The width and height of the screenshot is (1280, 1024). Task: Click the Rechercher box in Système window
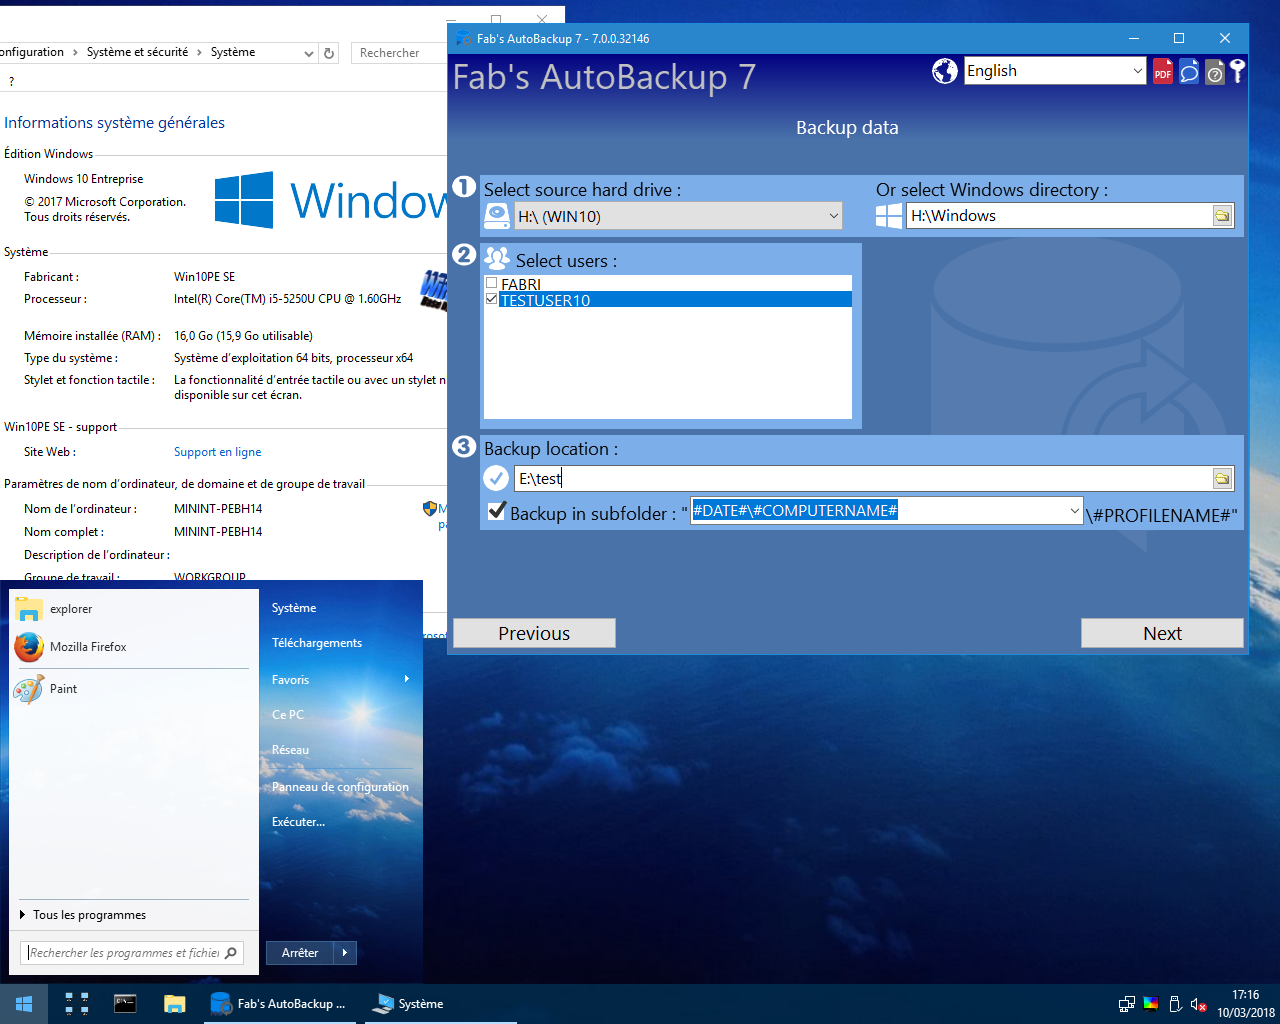398,53
